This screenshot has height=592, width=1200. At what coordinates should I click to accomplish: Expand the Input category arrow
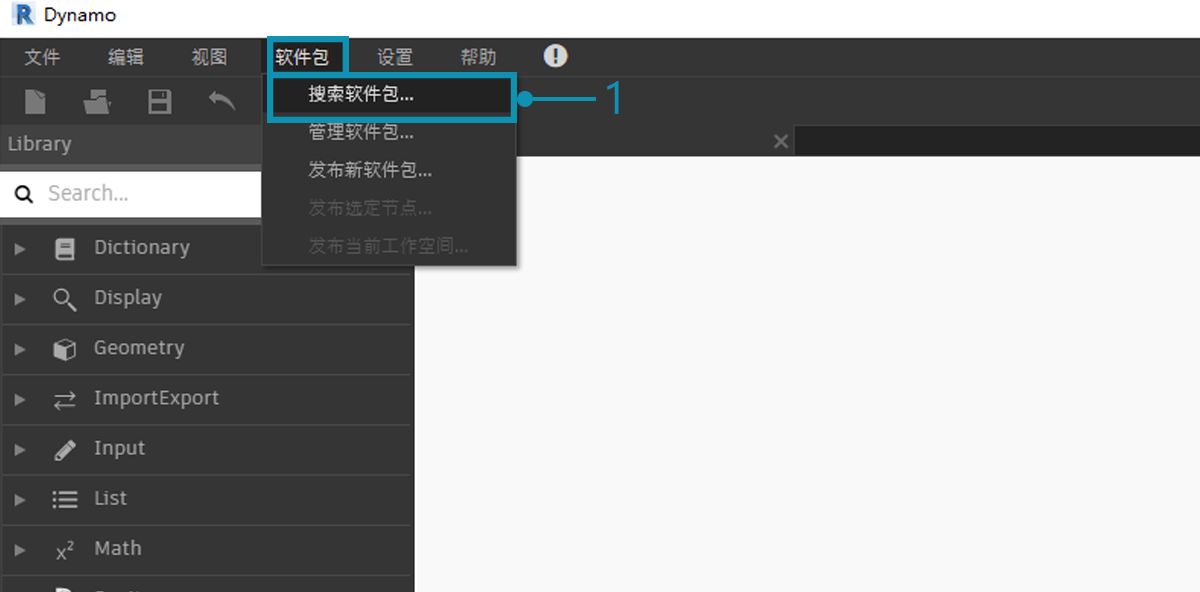(x=19, y=449)
